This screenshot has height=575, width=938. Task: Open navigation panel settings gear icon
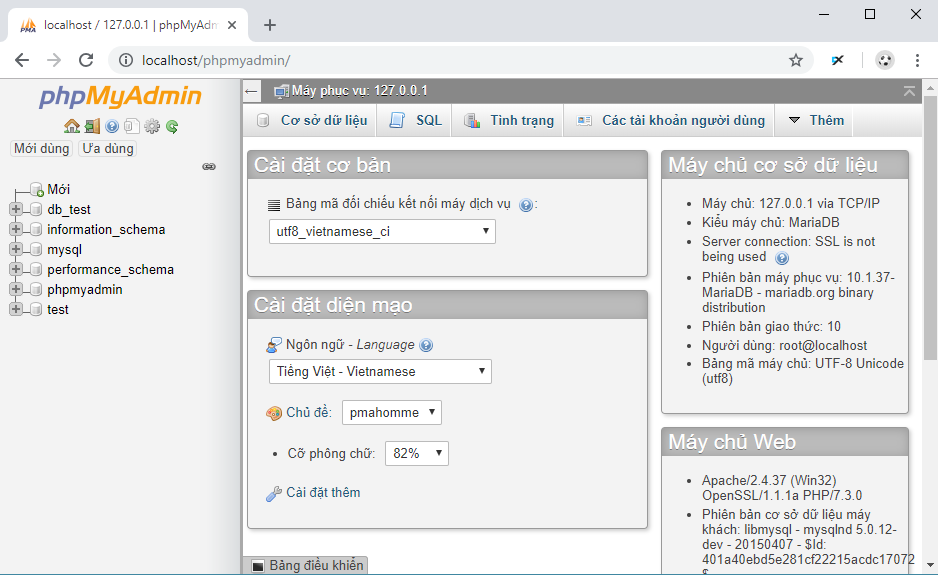pos(152,126)
